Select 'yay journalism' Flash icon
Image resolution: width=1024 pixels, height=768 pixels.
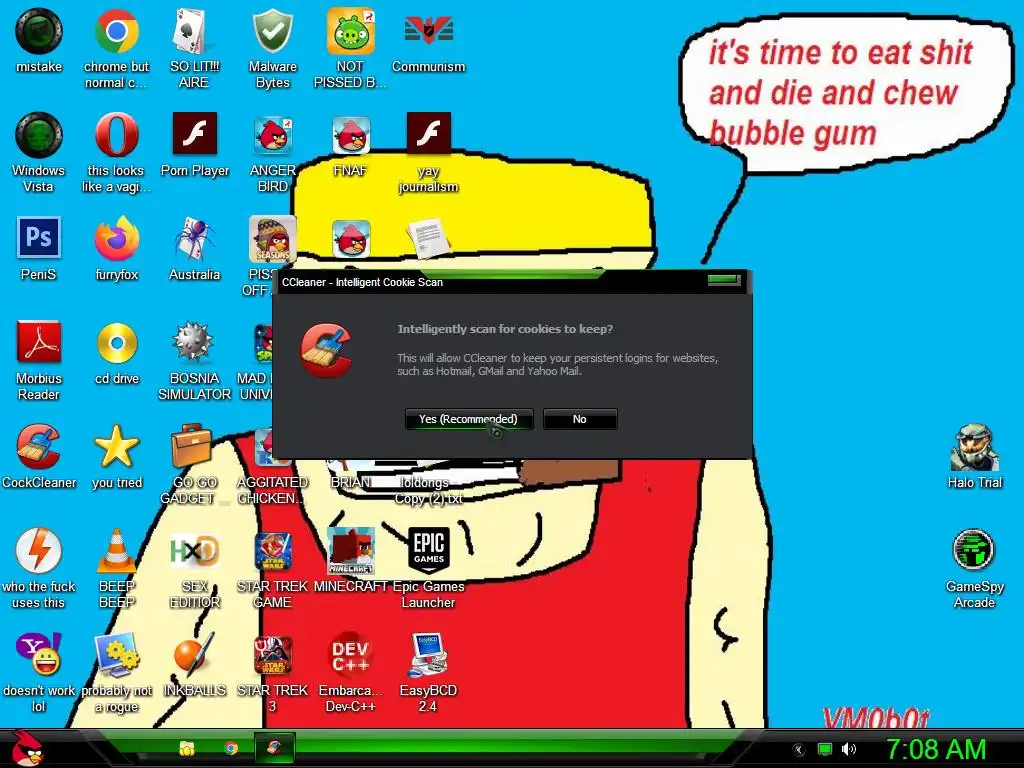[x=428, y=153]
